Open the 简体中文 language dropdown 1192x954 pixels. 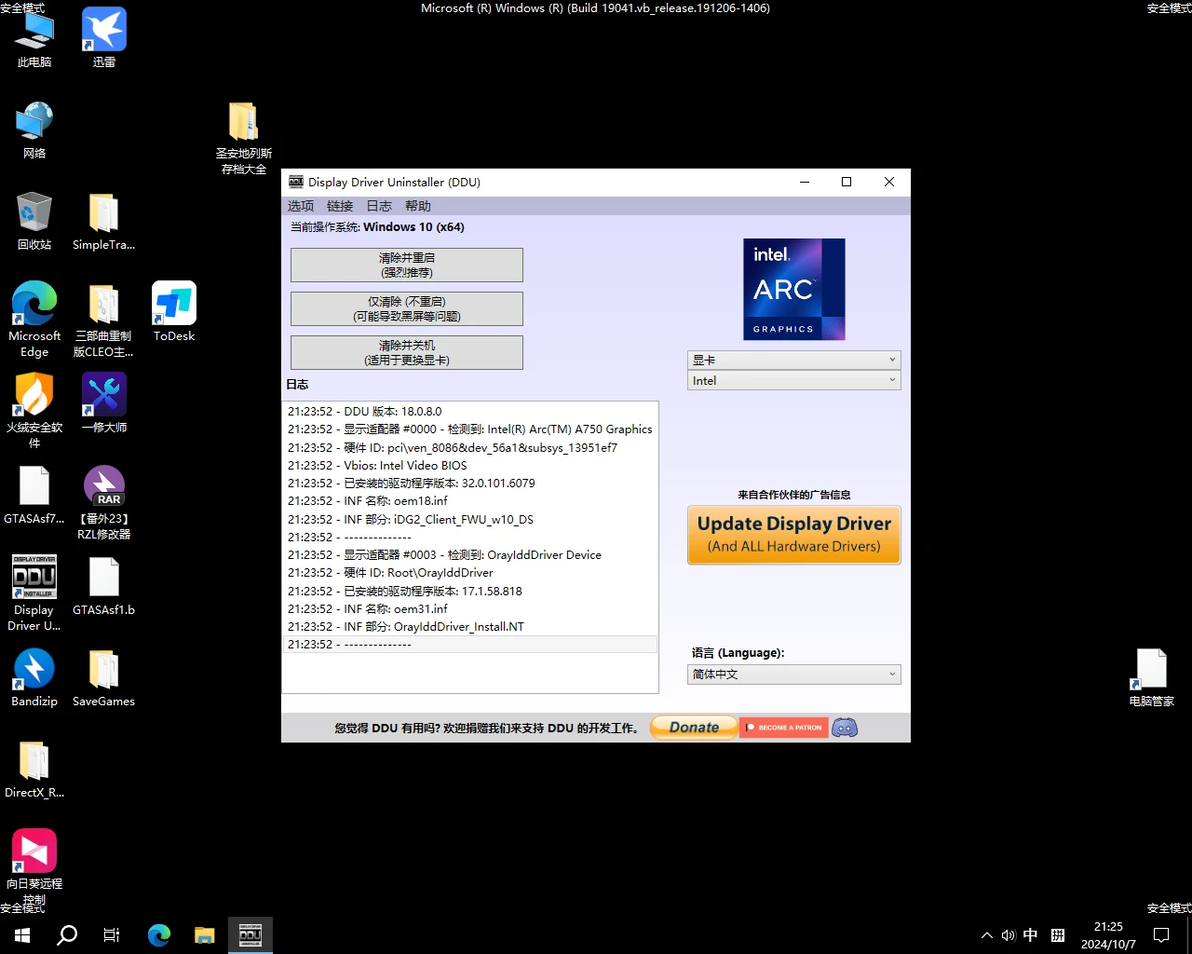794,674
